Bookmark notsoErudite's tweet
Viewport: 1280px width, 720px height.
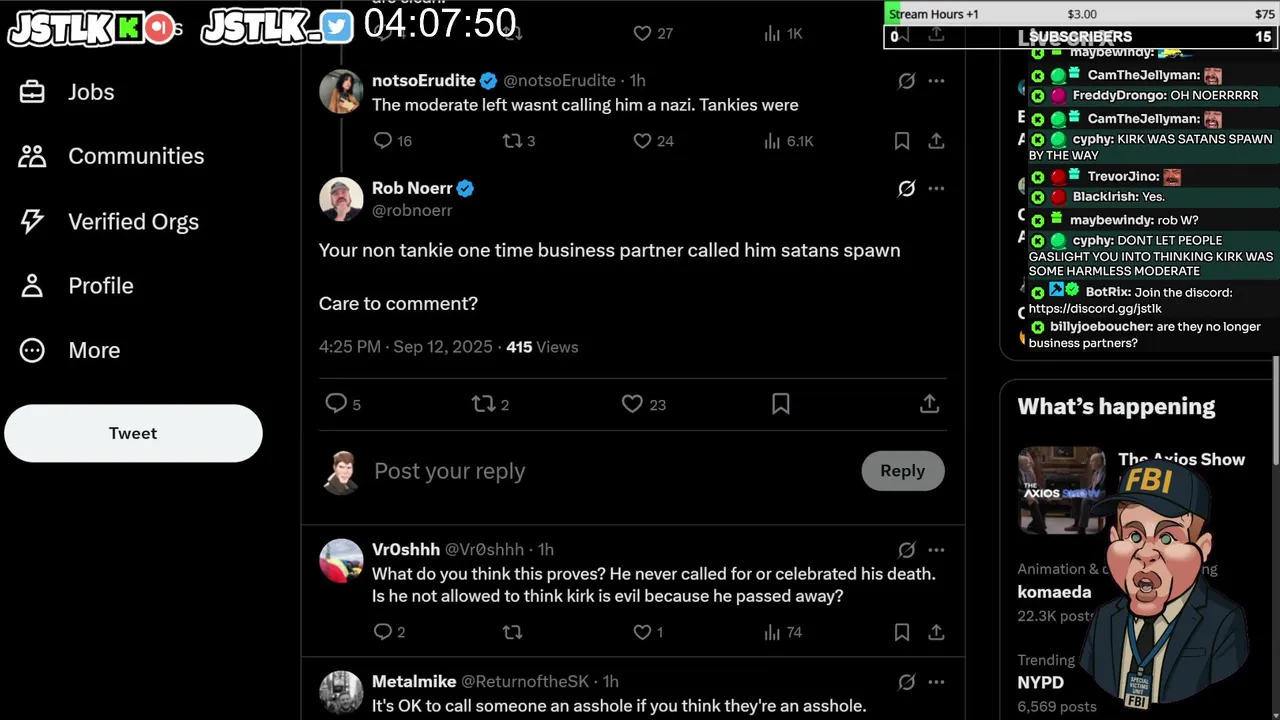(902, 141)
